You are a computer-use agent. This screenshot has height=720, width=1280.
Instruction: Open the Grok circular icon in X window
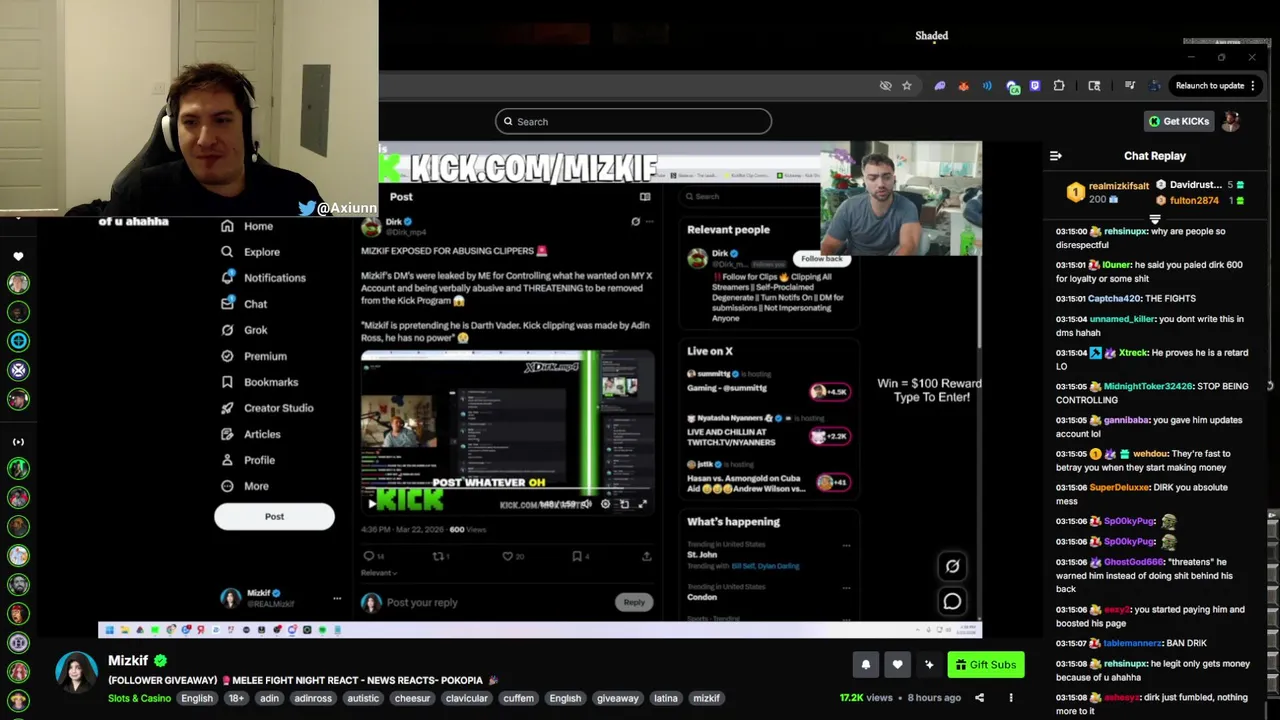(x=952, y=566)
